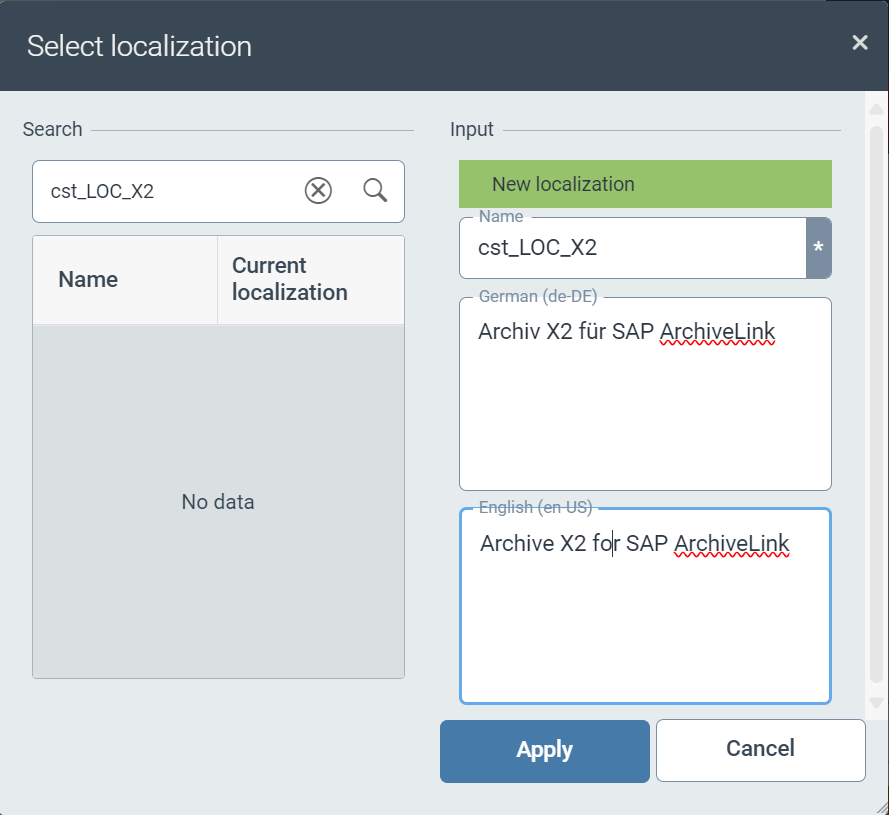Click the asterisk marker beside the Name field

point(818,248)
